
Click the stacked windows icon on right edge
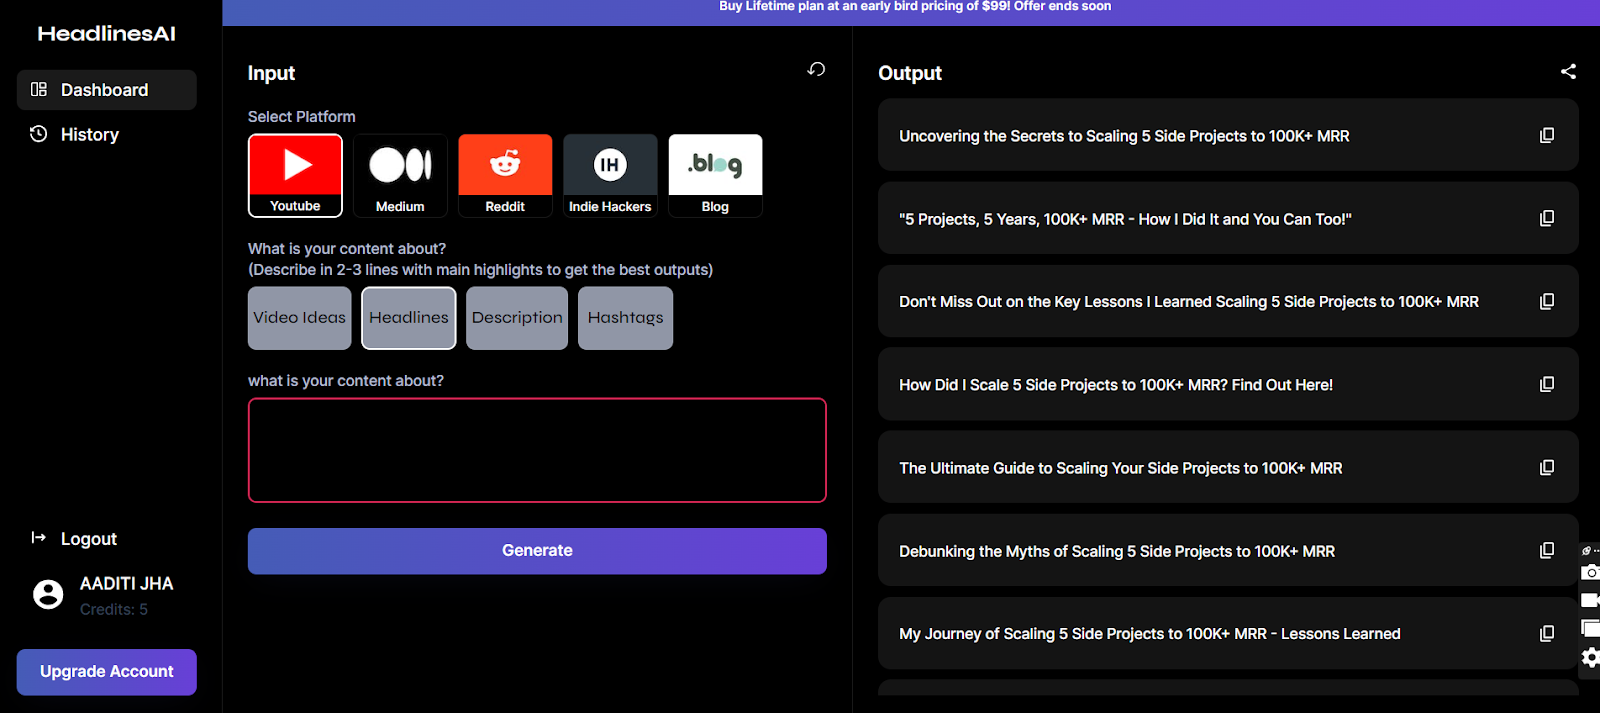pyautogui.click(x=1590, y=628)
